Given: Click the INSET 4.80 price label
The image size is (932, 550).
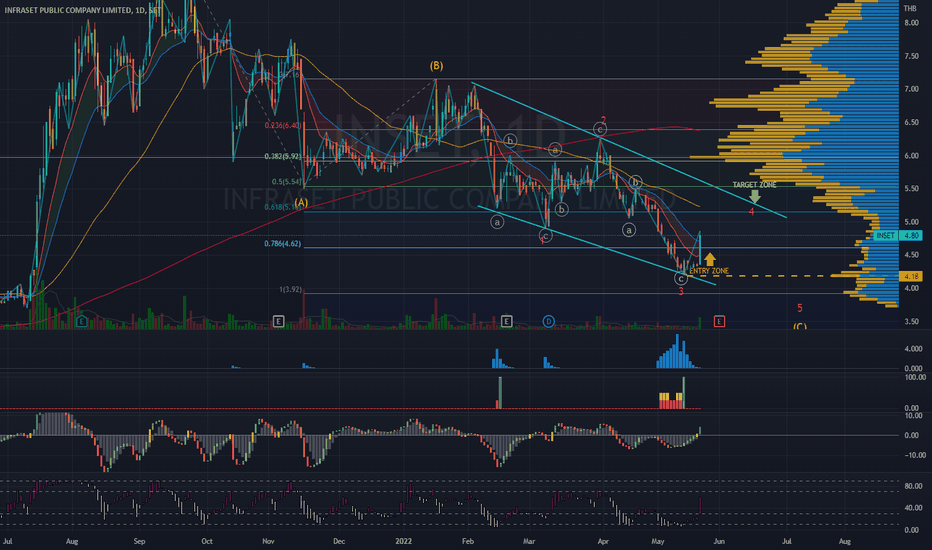Looking at the screenshot, I should pyautogui.click(x=898, y=235).
